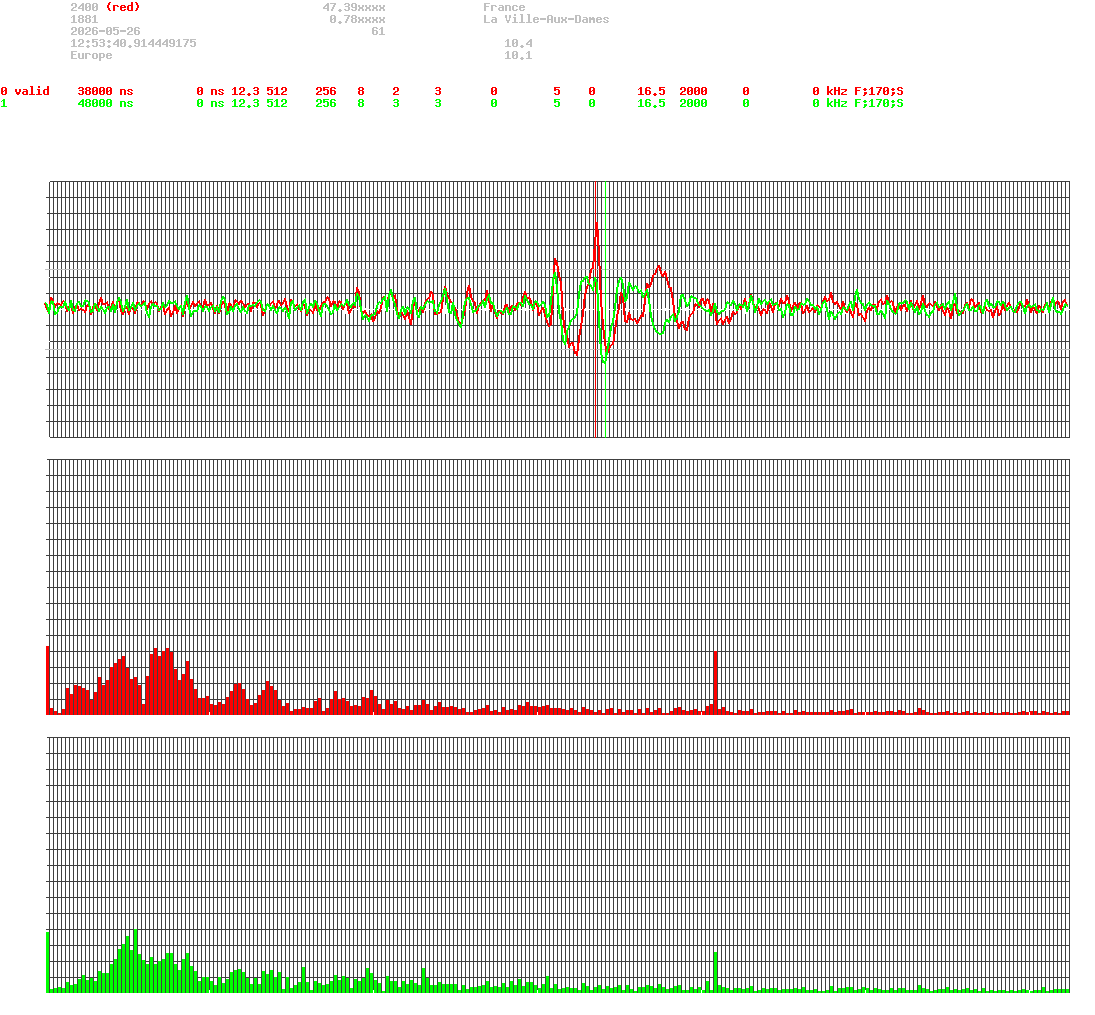Image resolution: width=1095 pixels, height=1015 pixels.
Task: Click "0 kHz F;170;S" in the green row
Action: 858,103
